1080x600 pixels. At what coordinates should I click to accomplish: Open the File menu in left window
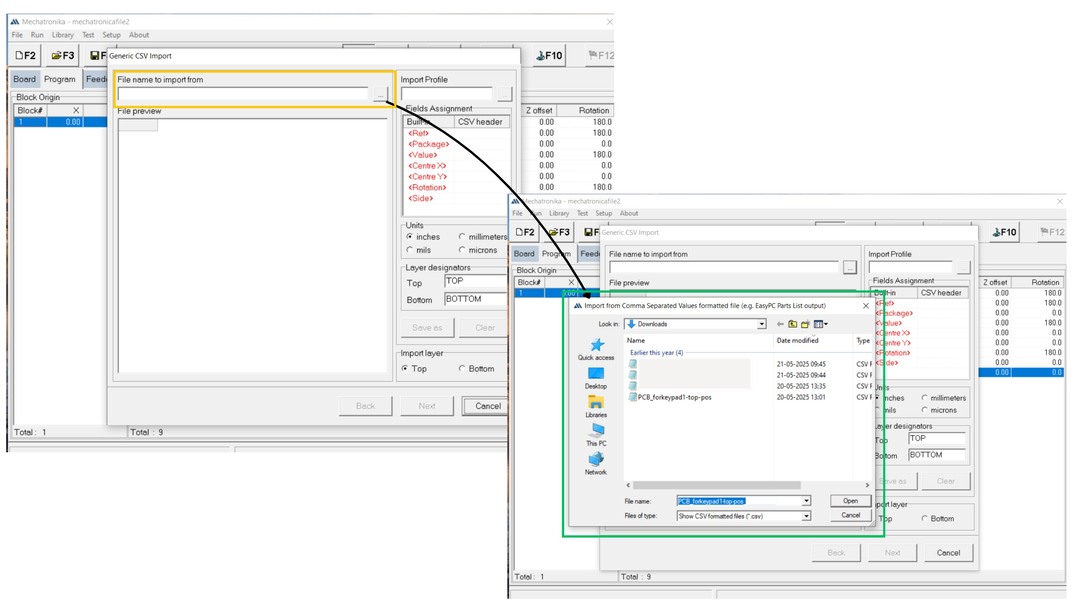pyautogui.click(x=17, y=35)
